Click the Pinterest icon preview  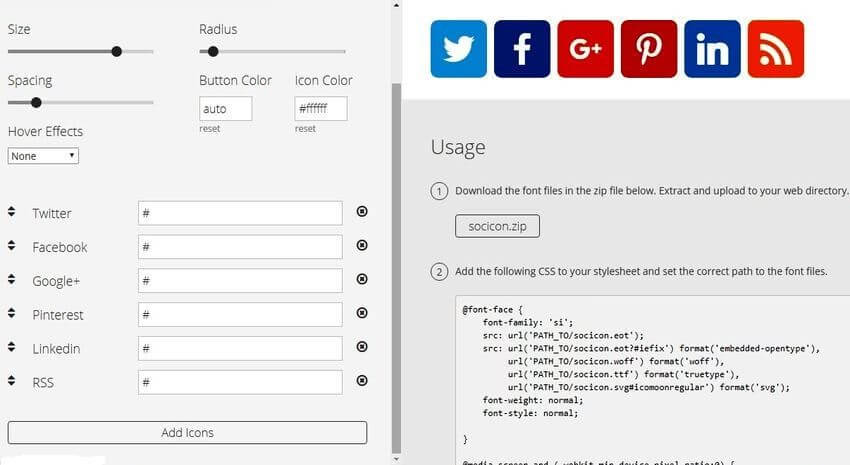[649, 49]
